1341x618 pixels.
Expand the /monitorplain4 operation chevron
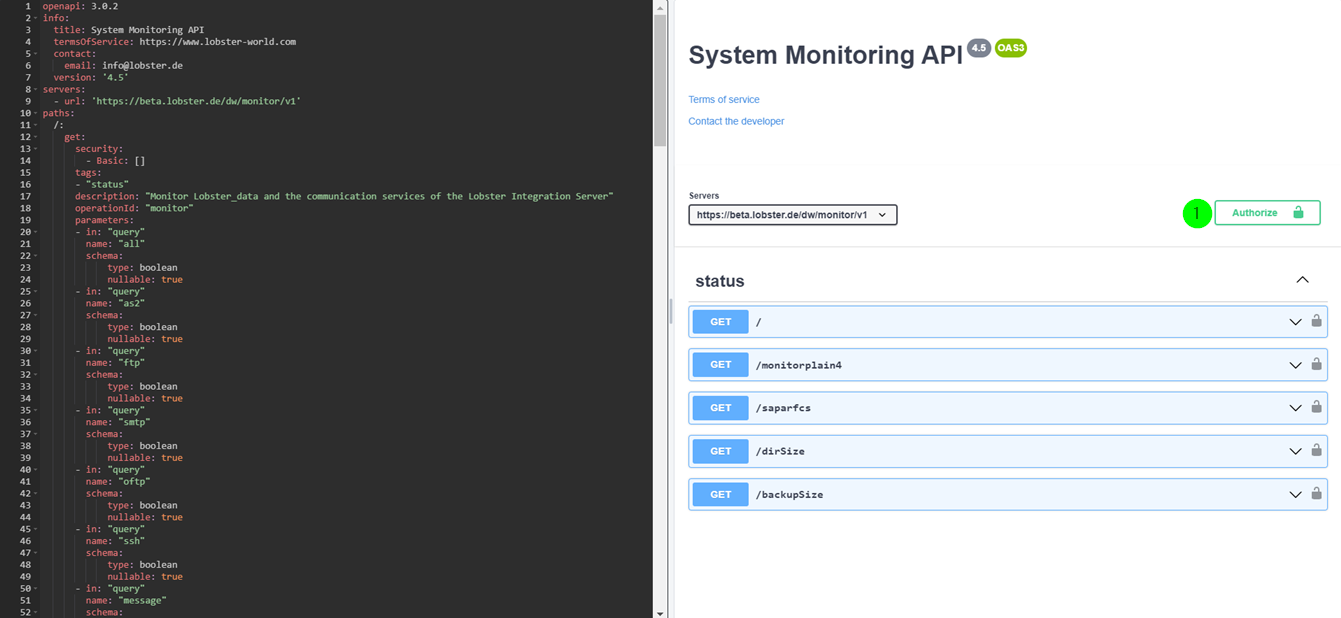(x=1295, y=365)
